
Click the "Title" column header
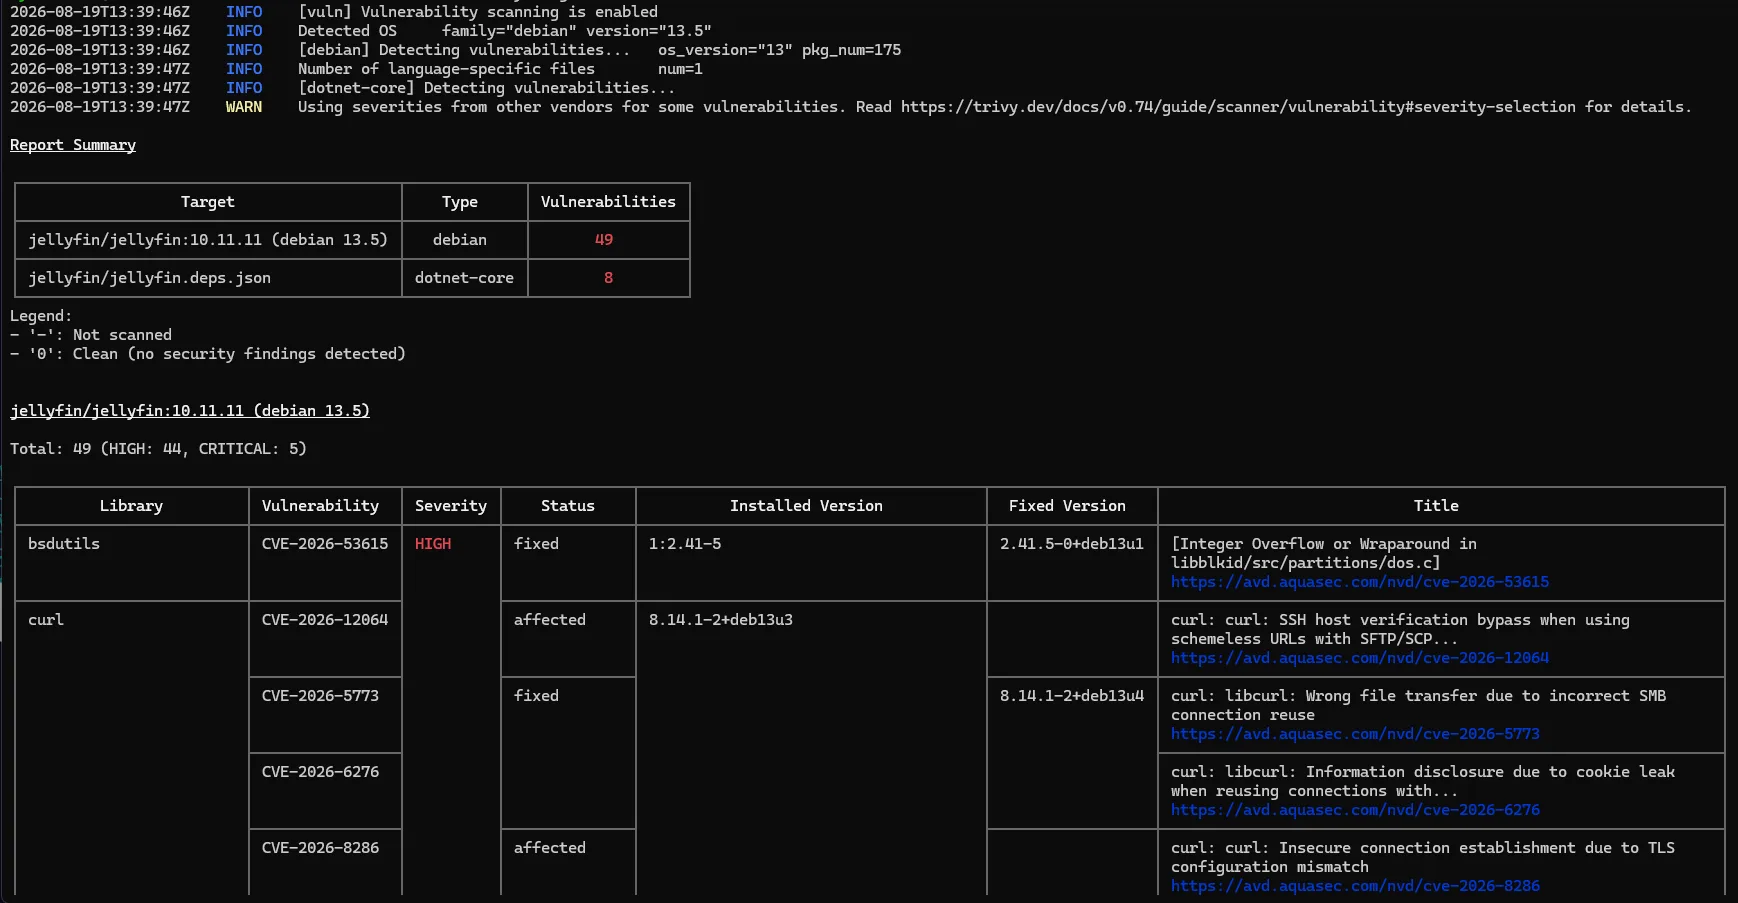[x=1436, y=506]
